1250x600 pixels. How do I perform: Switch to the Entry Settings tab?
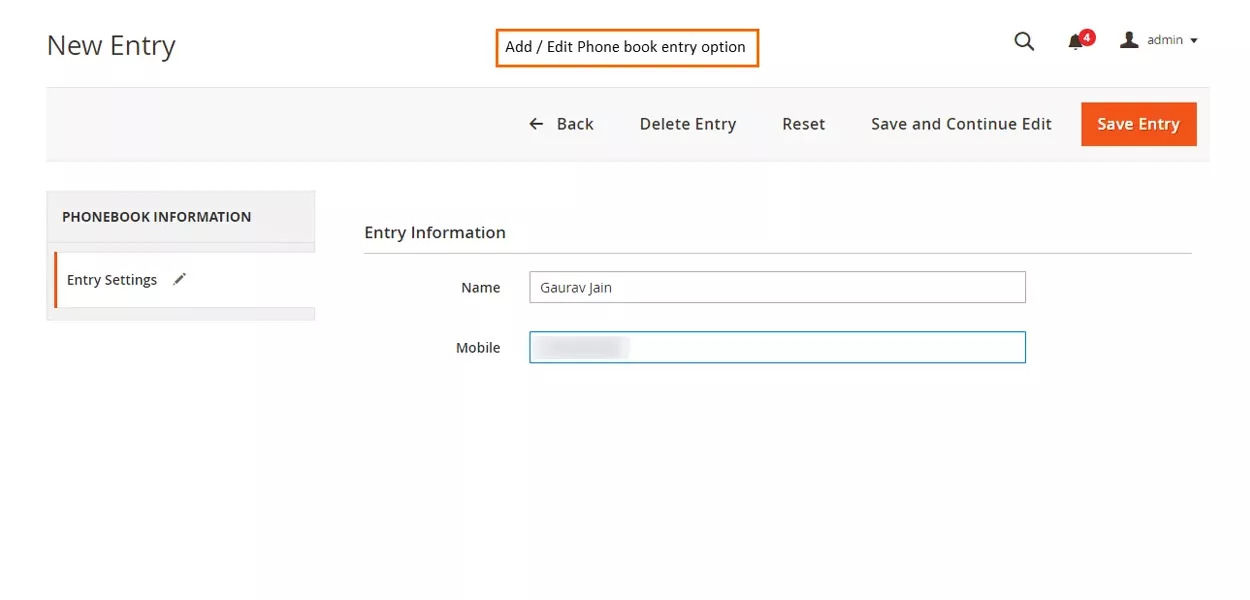click(x=111, y=280)
